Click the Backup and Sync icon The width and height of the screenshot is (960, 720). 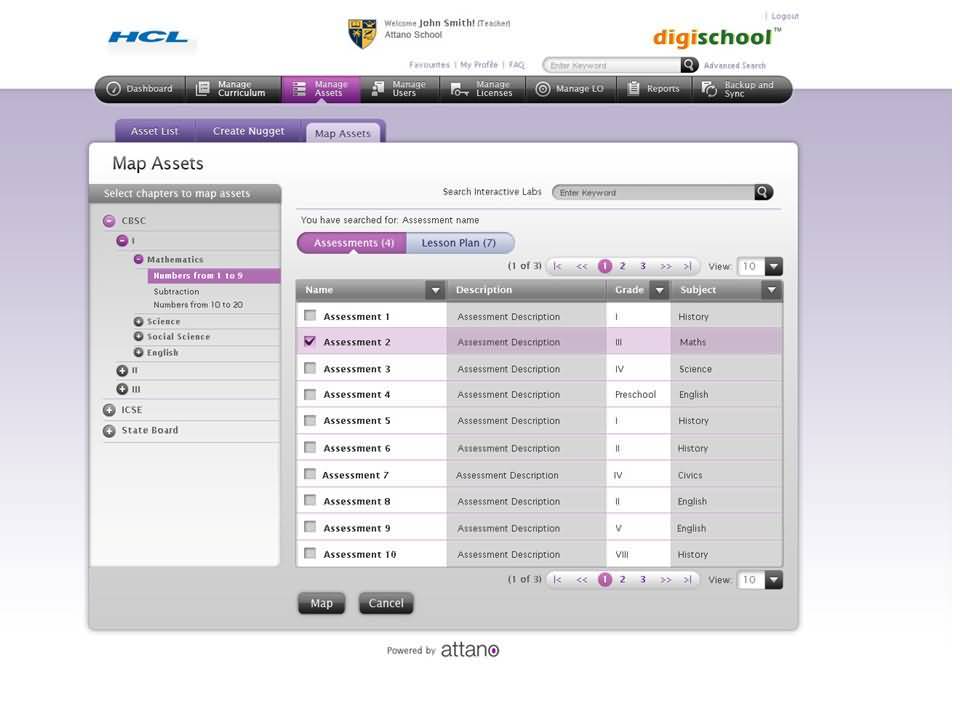tap(709, 89)
